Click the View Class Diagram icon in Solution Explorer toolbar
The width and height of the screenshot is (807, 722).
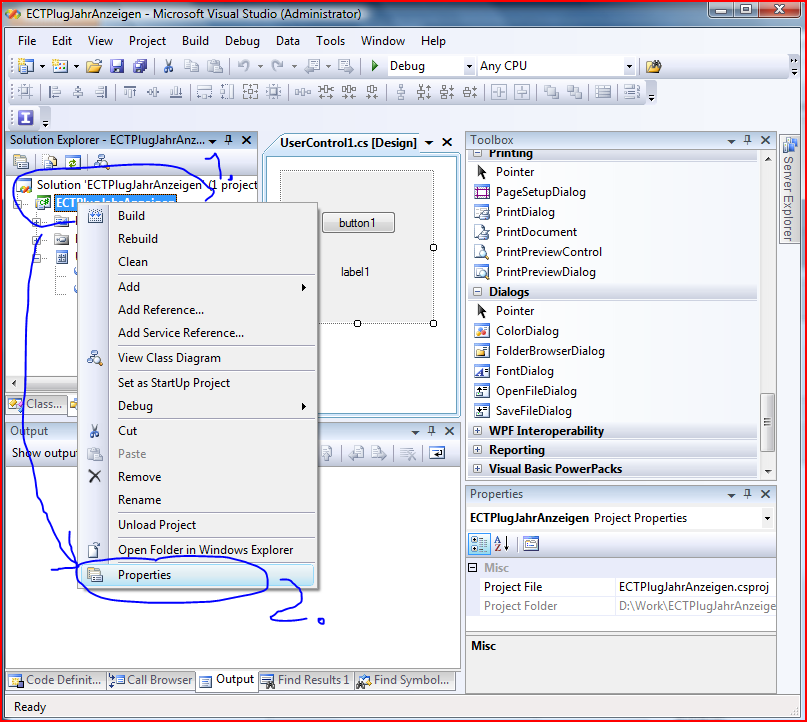tap(101, 162)
